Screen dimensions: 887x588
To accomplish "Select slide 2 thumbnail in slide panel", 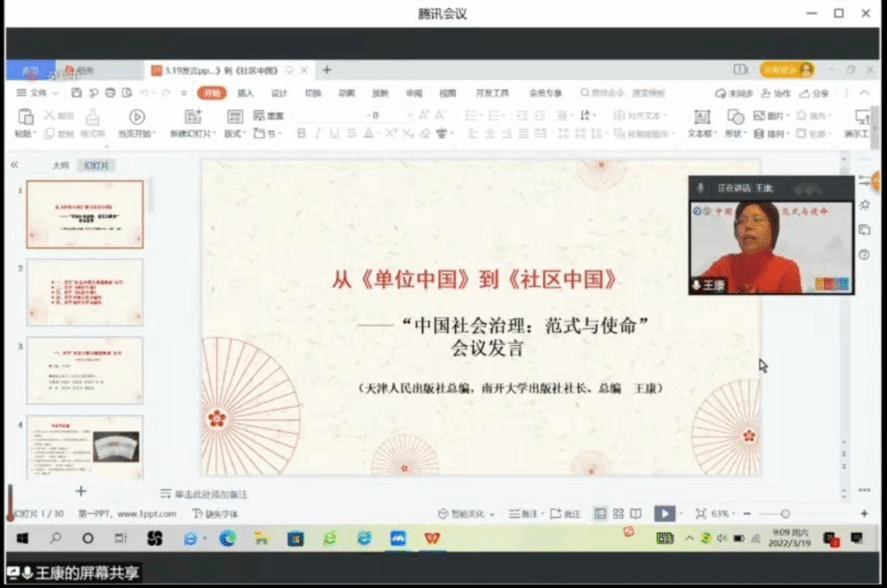I will pos(85,292).
